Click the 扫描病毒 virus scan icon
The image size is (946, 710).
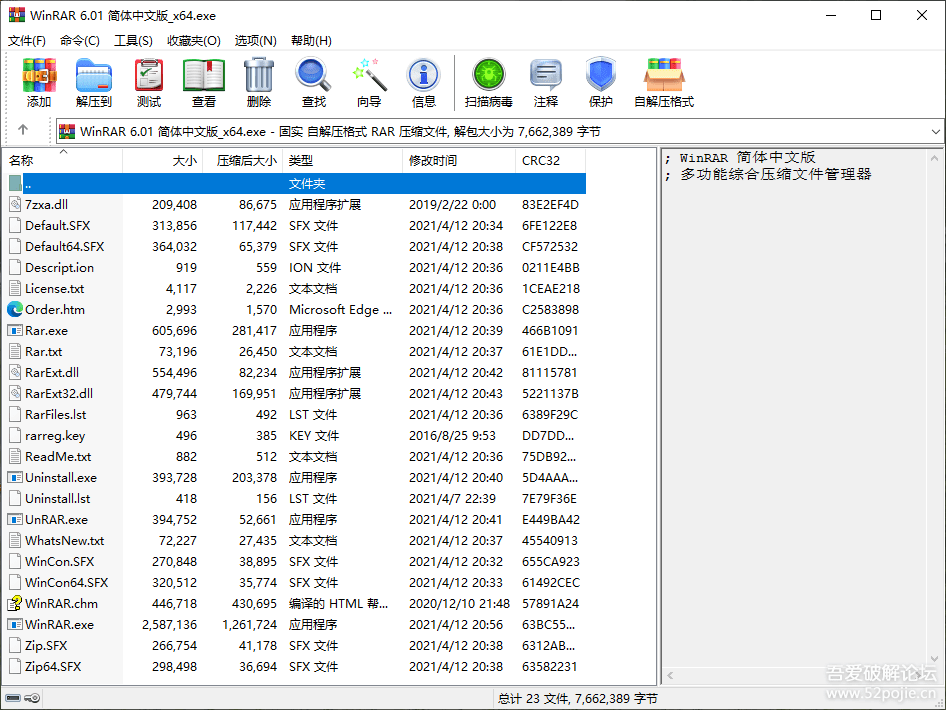pyautogui.click(x=489, y=76)
